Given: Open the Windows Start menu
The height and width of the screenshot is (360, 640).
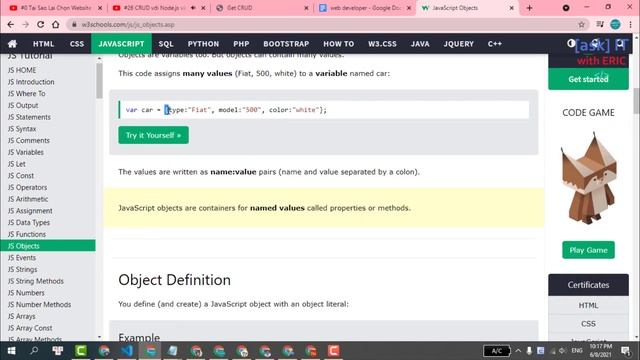Looking at the screenshot, I should (x=11, y=351).
